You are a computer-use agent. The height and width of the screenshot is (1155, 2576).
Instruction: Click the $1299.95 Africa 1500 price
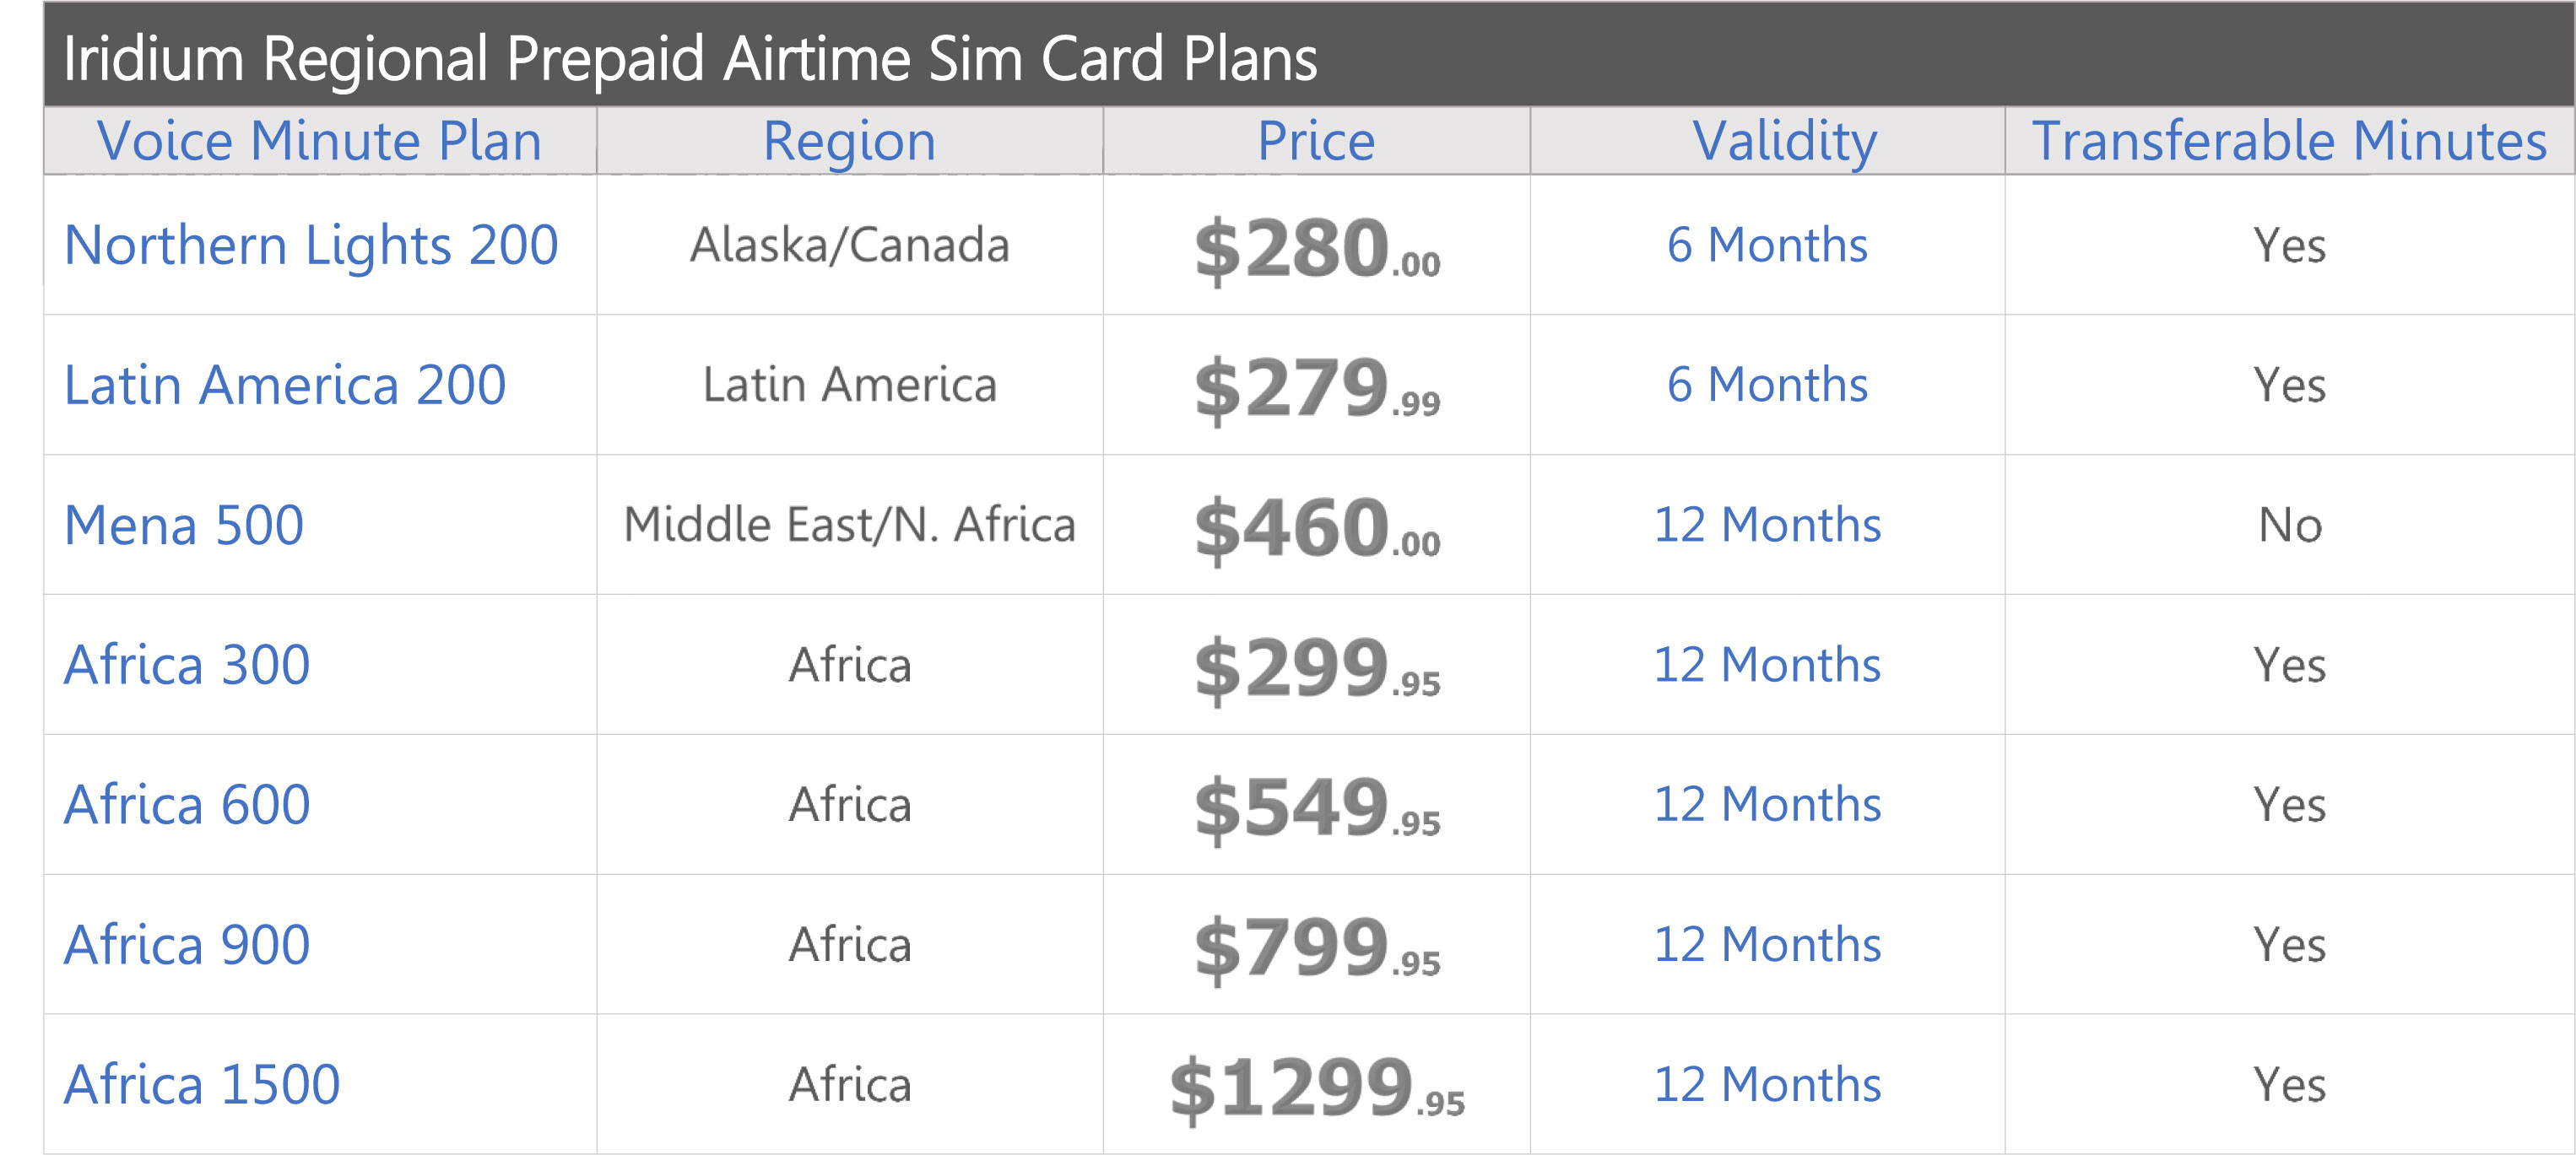(1316, 1088)
